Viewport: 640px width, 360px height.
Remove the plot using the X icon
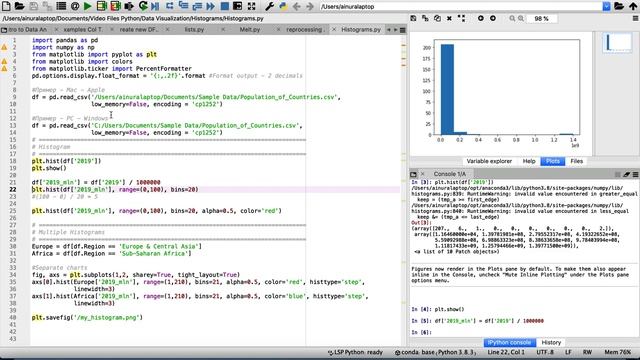[x=449, y=18]
